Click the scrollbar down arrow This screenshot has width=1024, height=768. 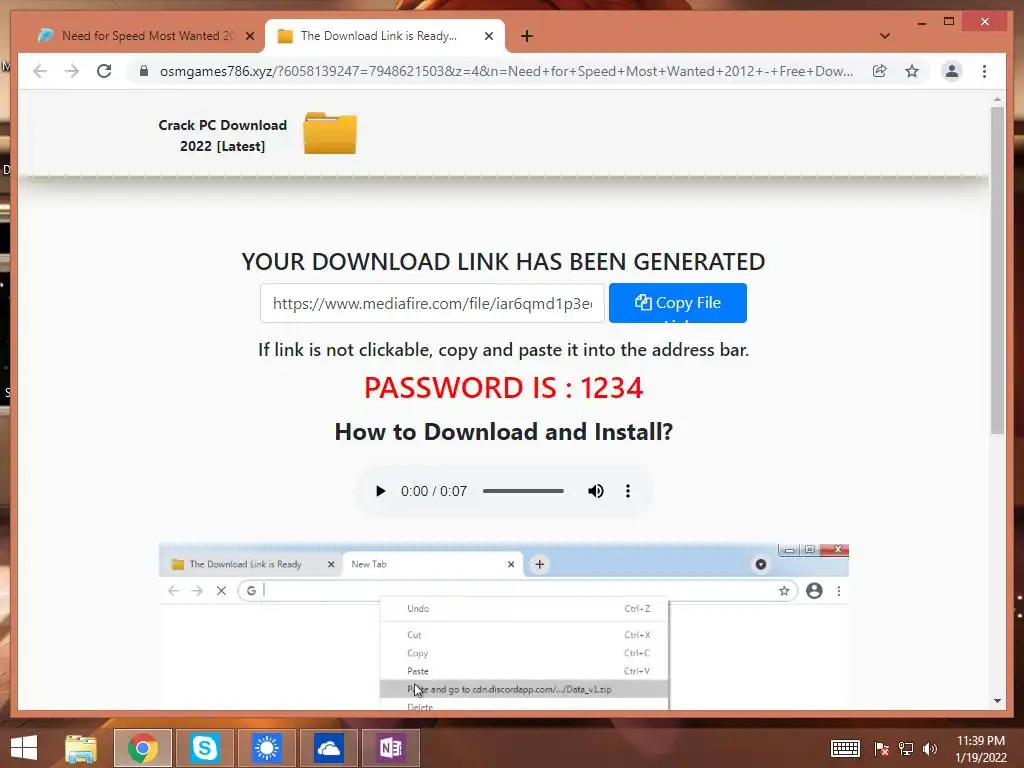click(x=997, y=701)
